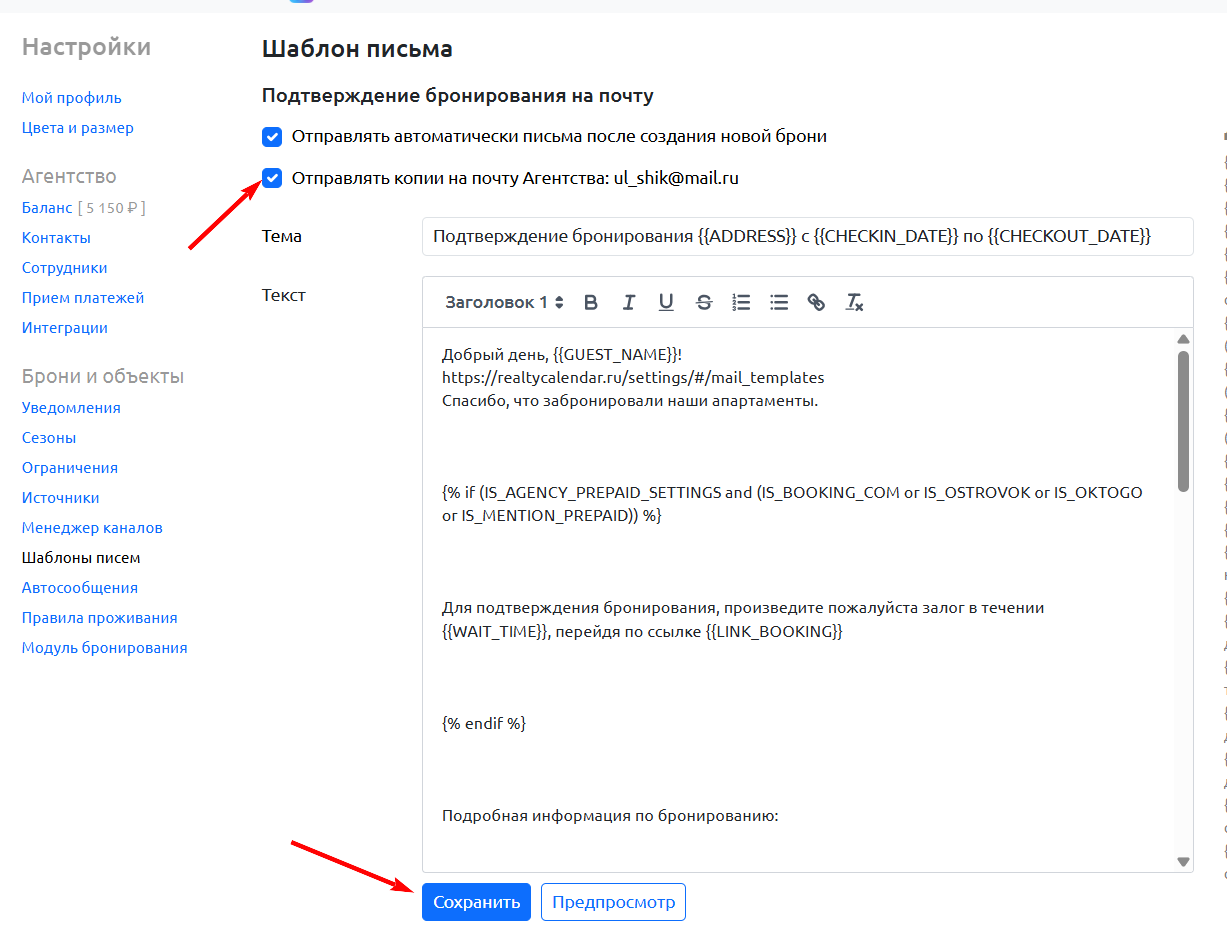Image resolution: width=1227 pixels, height=931 pixels.
Task: Open Цвета и размер settings
Action: 78,128
